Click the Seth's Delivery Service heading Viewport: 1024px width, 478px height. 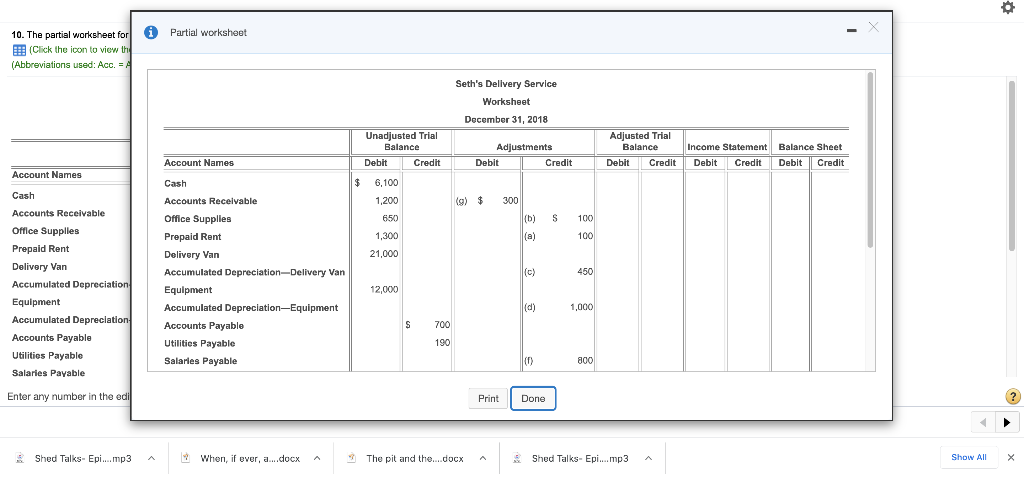pos(506,84)
